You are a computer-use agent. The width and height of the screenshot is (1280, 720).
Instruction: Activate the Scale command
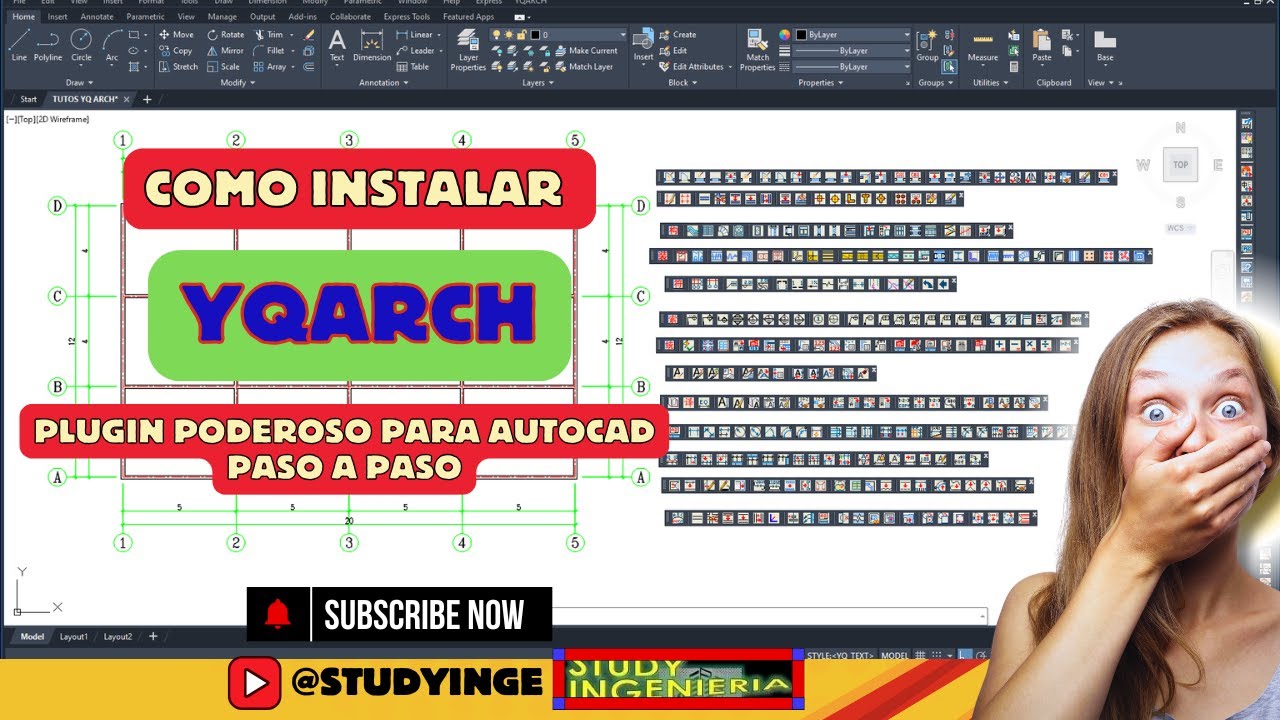(x=223, y=67)
